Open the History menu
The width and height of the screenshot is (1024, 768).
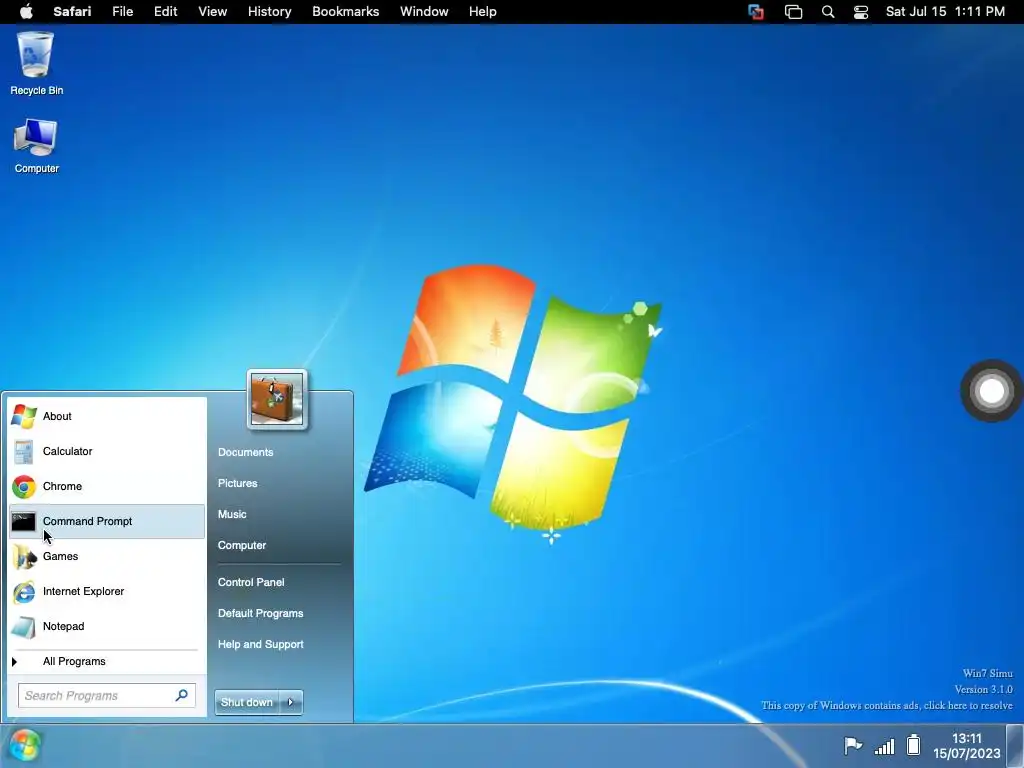point(269,12)
